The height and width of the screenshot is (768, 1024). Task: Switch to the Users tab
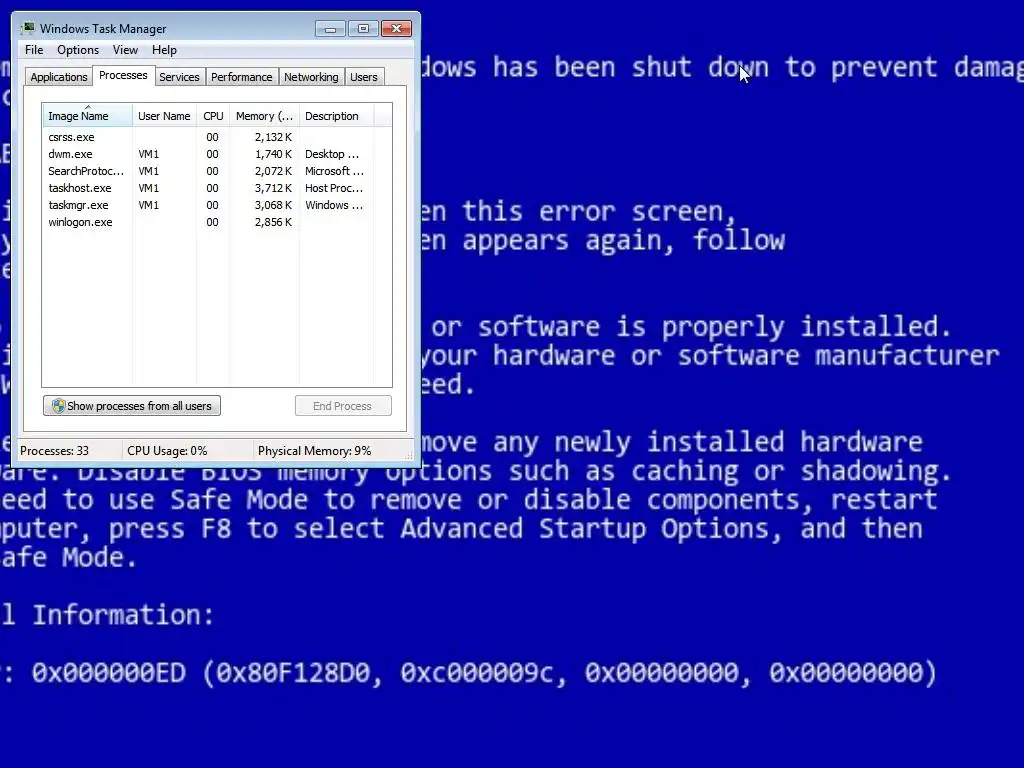[x=364, y=77]
